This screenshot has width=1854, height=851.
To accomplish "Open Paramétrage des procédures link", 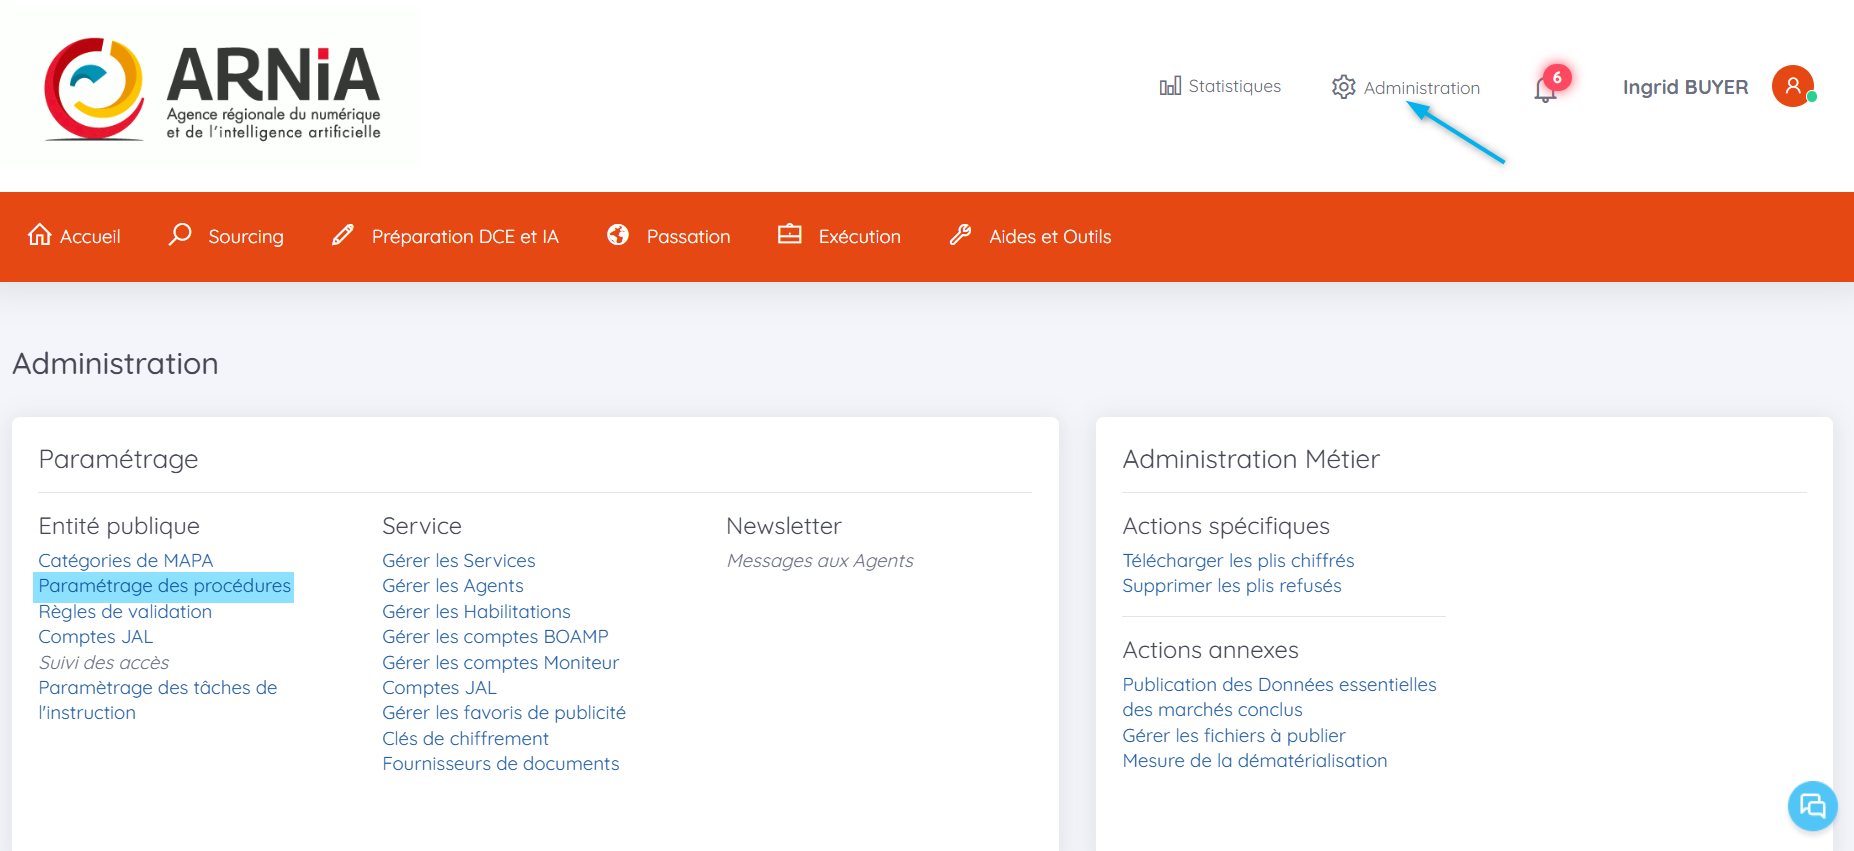I will pos(164,586).
